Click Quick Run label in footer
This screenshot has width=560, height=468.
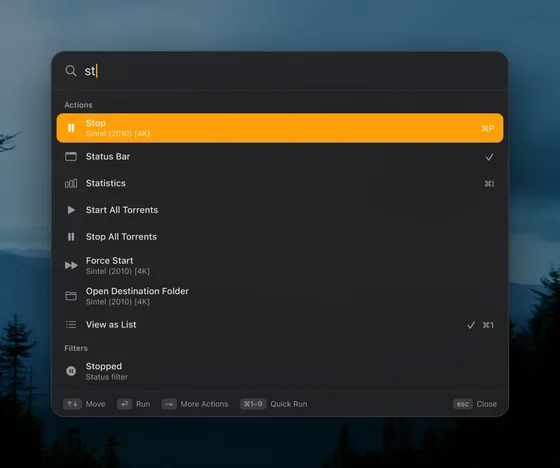(289, 404)
